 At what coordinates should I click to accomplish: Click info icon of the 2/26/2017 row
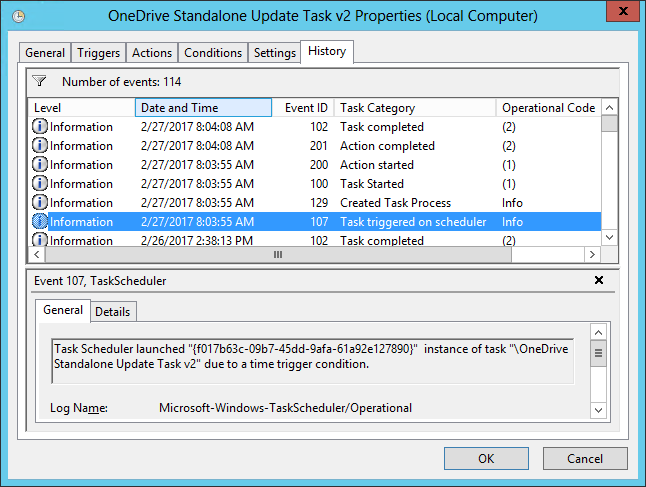pos(40,240)
